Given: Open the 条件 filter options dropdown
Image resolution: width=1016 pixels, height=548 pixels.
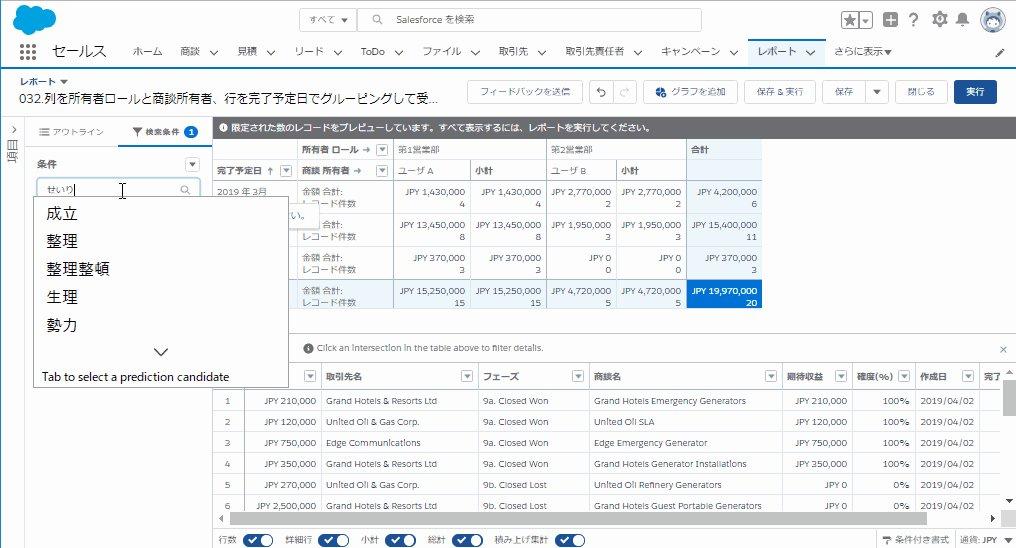Looking at the screenshot, I should pyautogui.click(x=192, y=165).
